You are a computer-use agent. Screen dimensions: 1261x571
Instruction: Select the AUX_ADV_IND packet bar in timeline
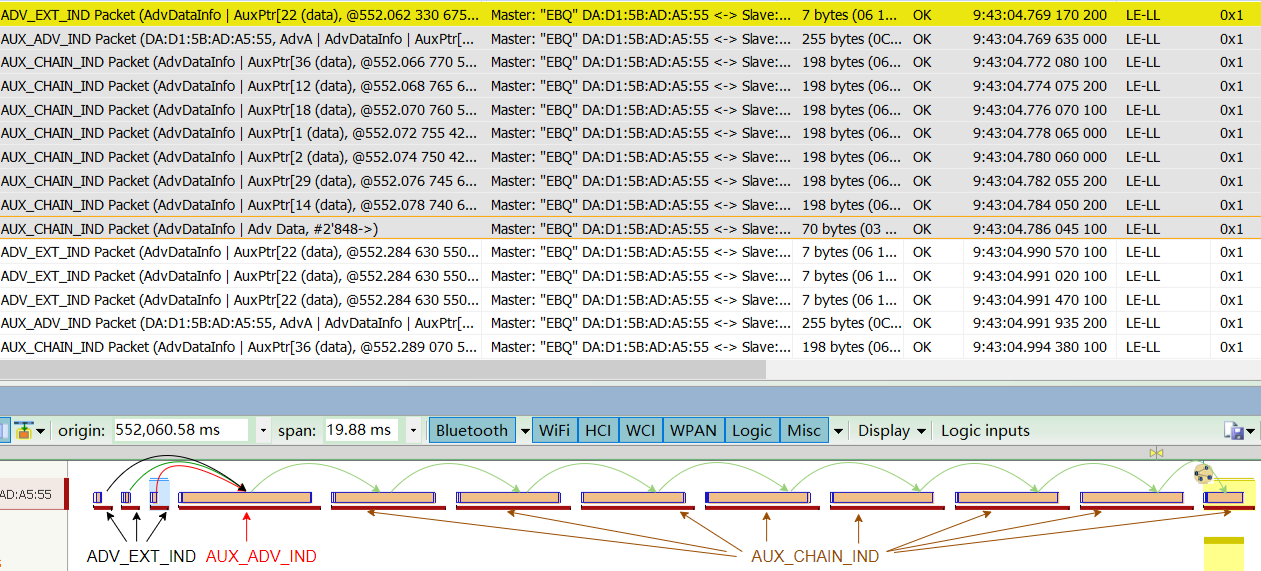(x=245, y=497)
